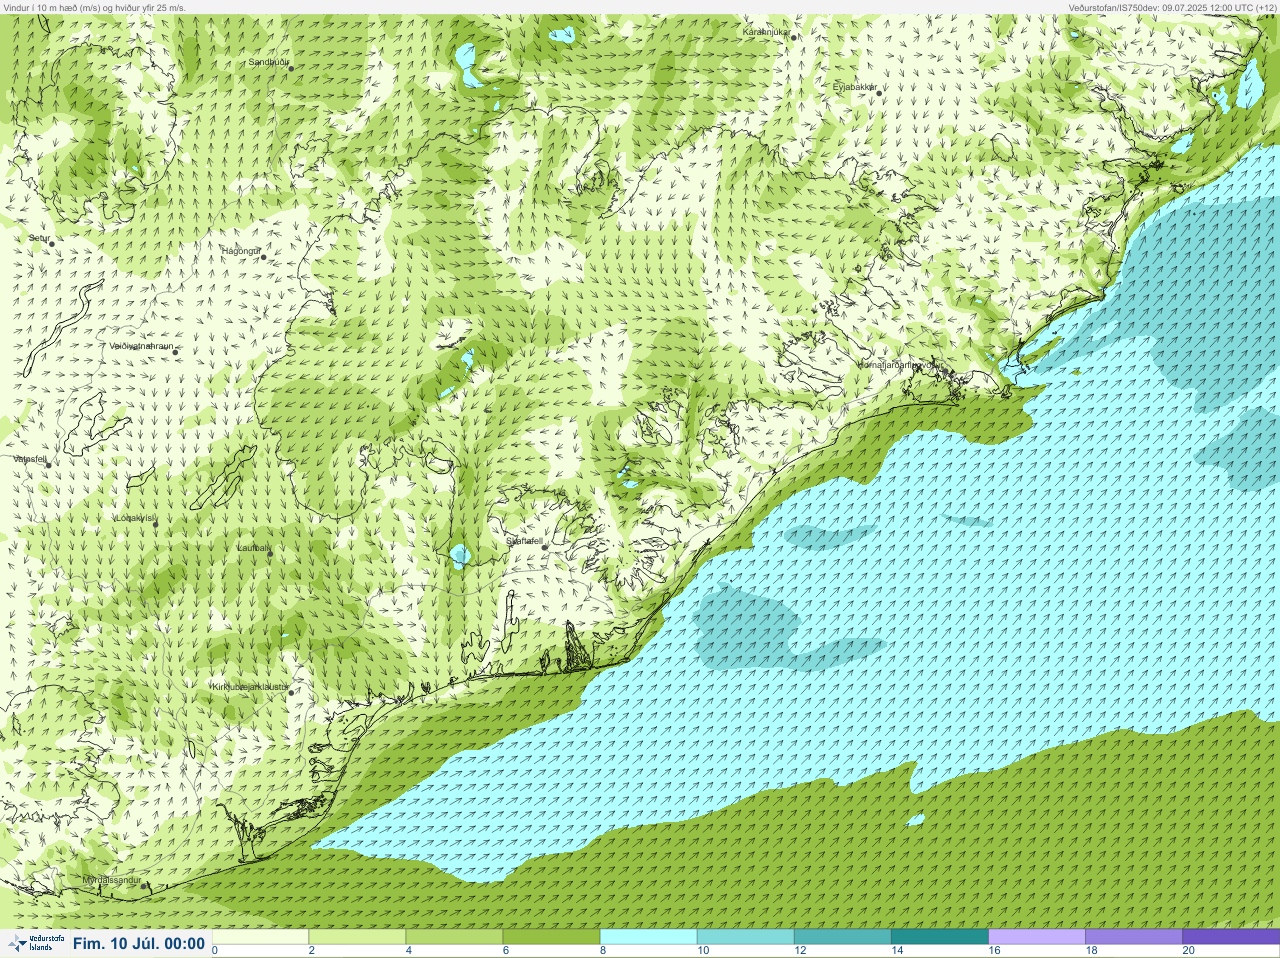Click the Hornafjörður airport station label
The width and height of the screenshot is (1280, 958).
900,365
